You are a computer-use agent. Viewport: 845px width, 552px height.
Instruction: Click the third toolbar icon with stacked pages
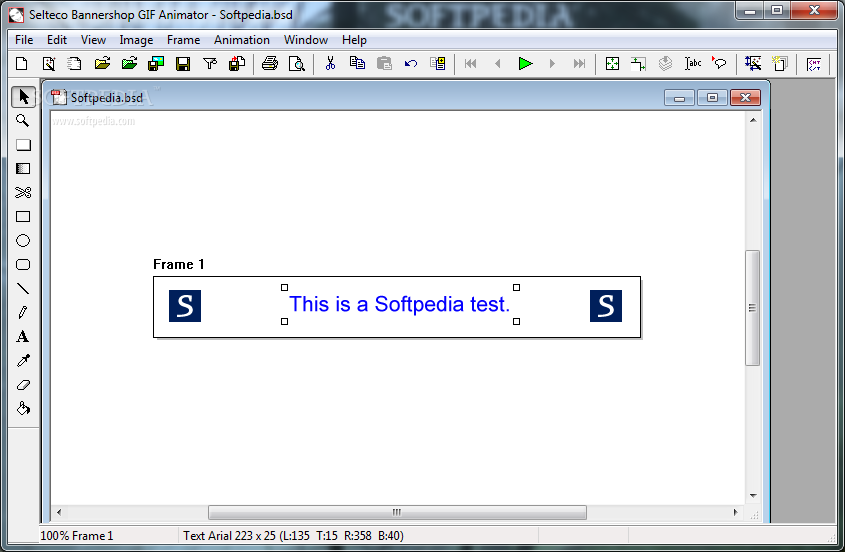(x=74, y=64)
